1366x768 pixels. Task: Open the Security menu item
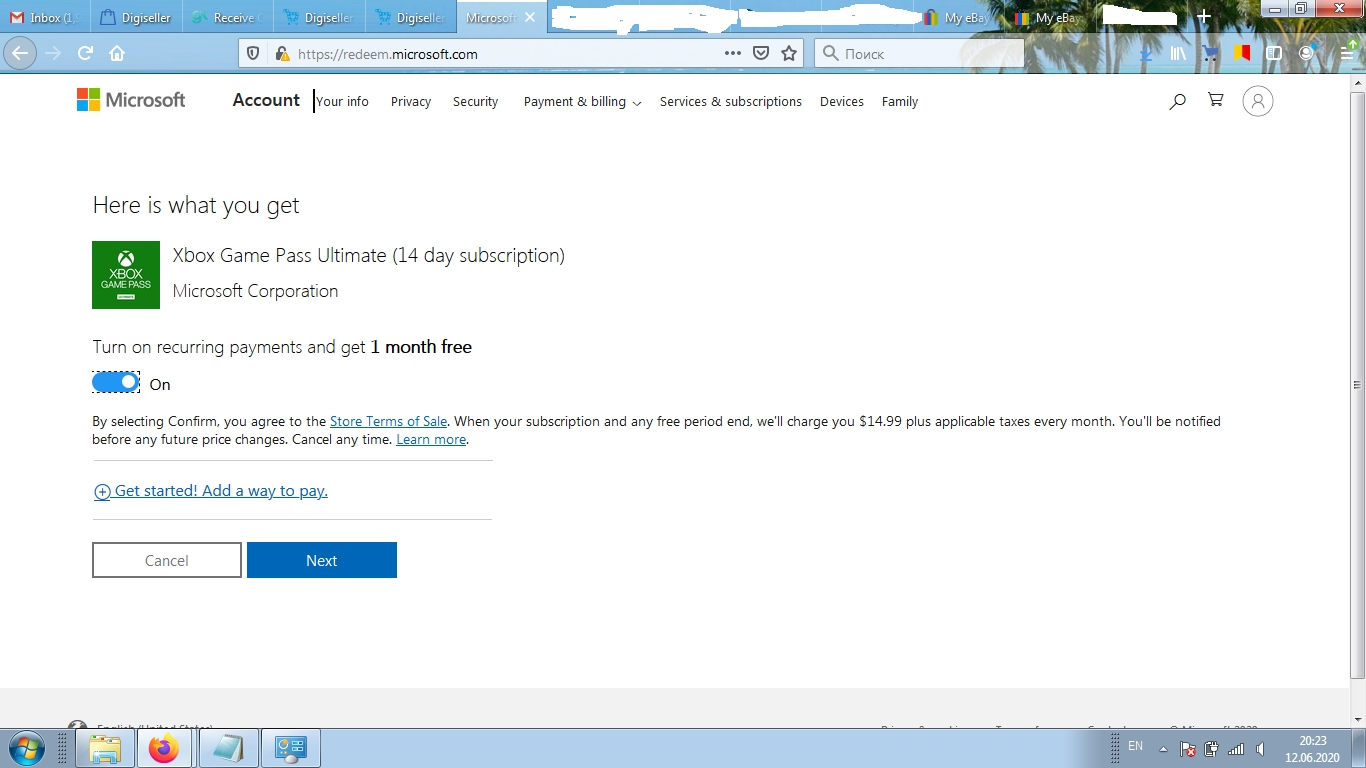pos(475,102)
